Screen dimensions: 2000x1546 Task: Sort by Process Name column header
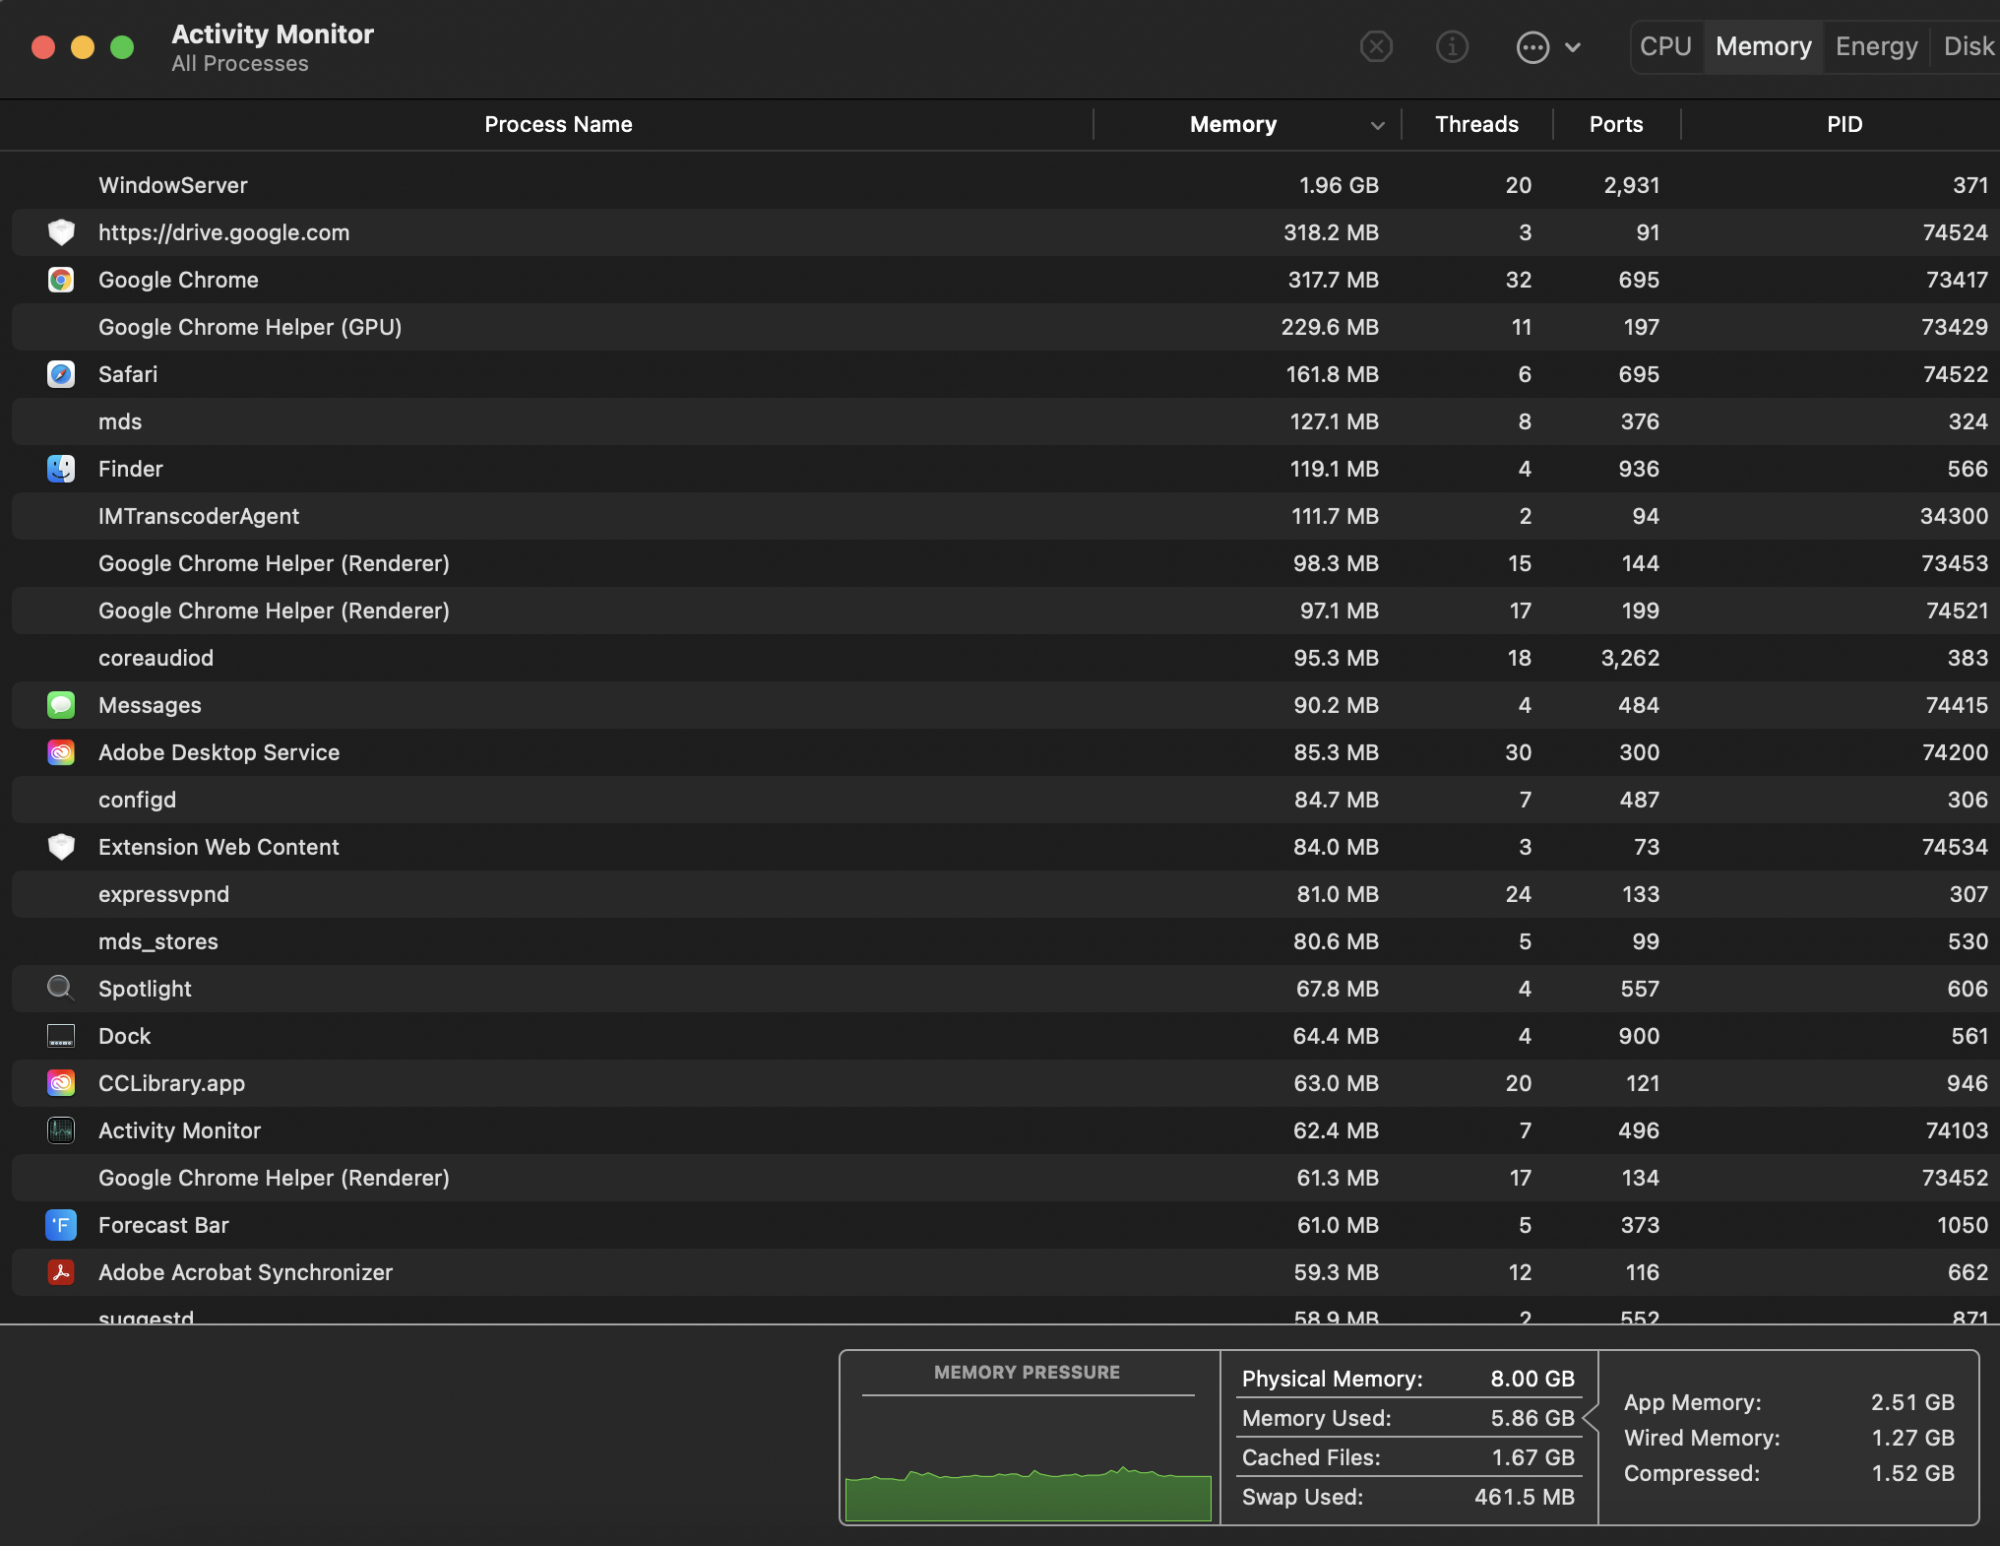[558, 124]
